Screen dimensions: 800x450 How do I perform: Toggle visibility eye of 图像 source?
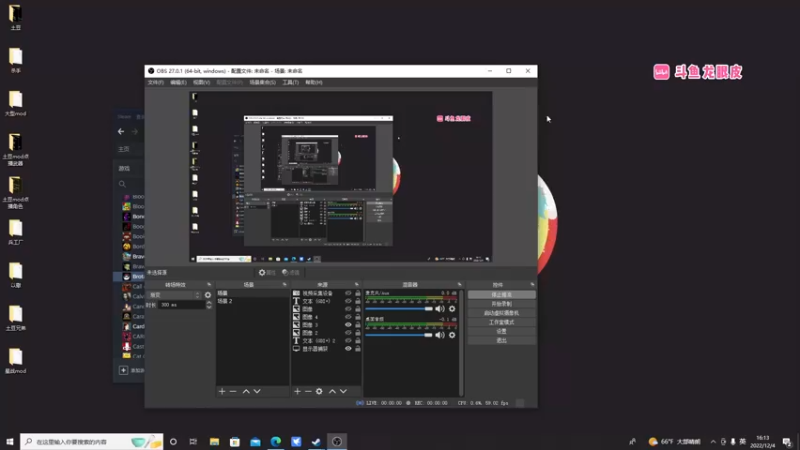click(x=348, y=309)
